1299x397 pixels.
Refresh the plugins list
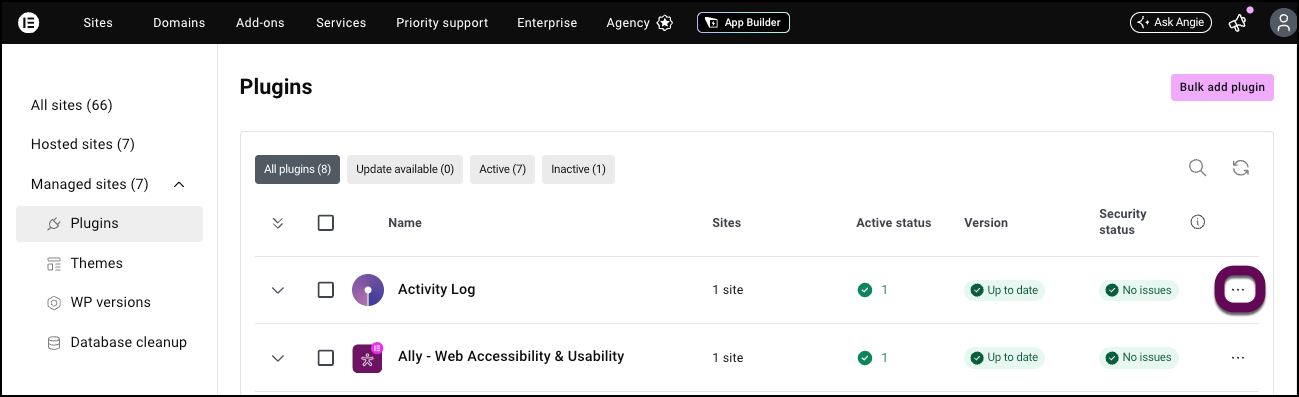click(1241, 168)
